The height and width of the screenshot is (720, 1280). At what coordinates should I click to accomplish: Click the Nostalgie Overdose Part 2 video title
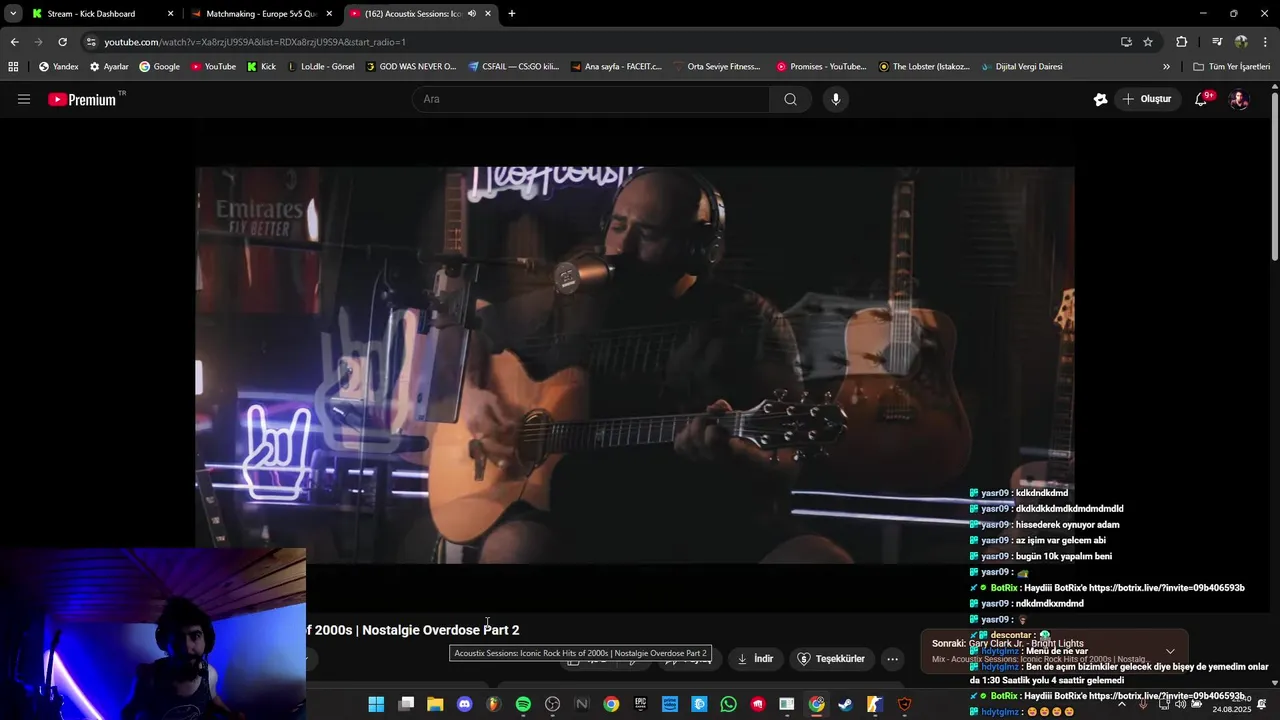click(x=413, y=630)
